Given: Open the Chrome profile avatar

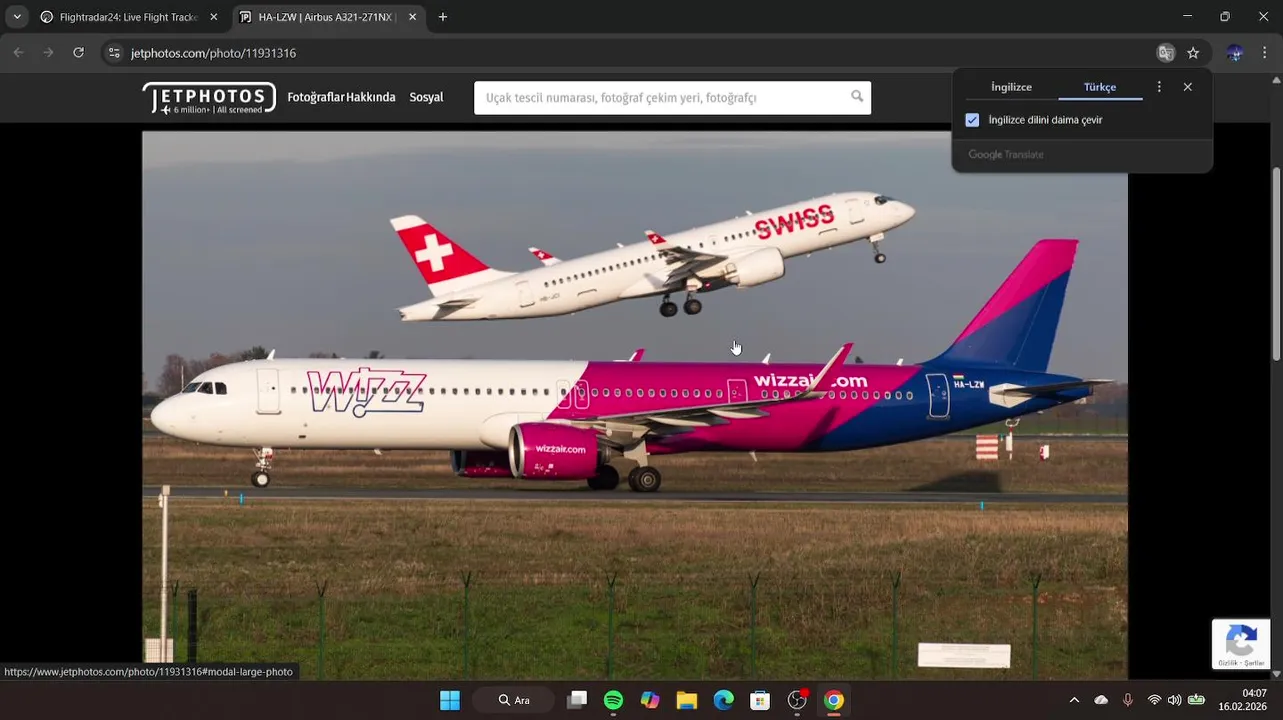Looking at the screenshot, I should click(x=1235, y=53).
